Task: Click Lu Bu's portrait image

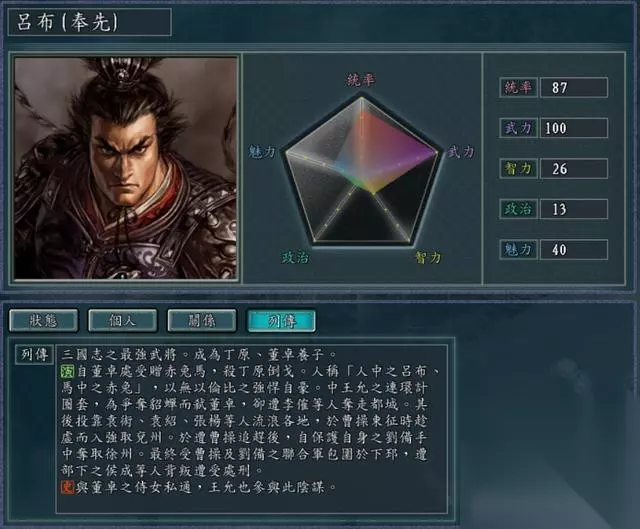Action: coord(125,168)
